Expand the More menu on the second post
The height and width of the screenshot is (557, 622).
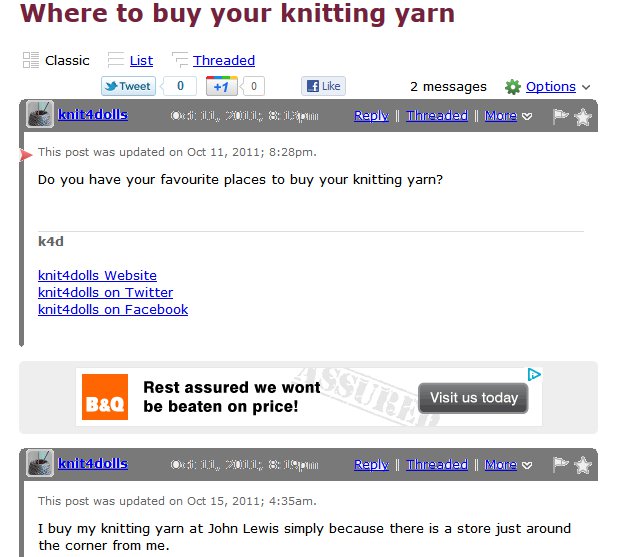[507, 465]
